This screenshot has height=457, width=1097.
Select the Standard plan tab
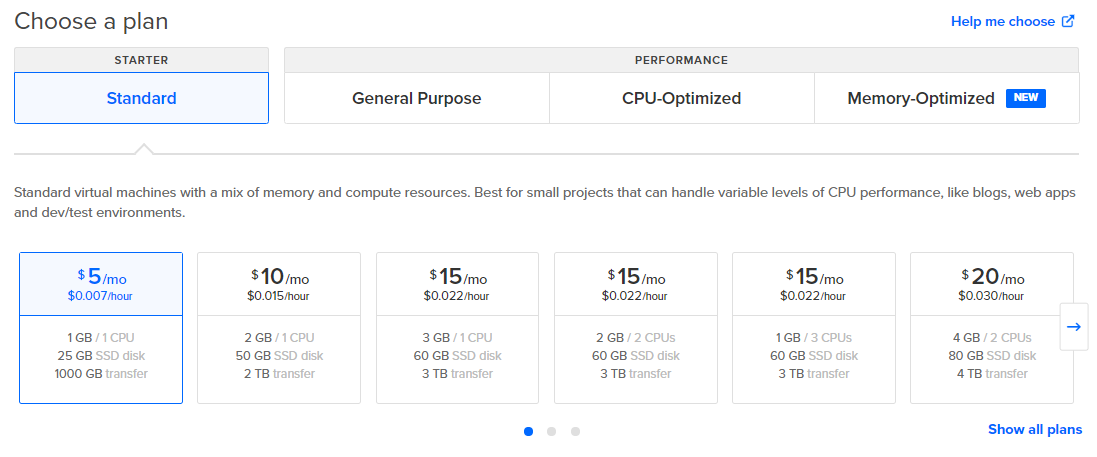141,98
